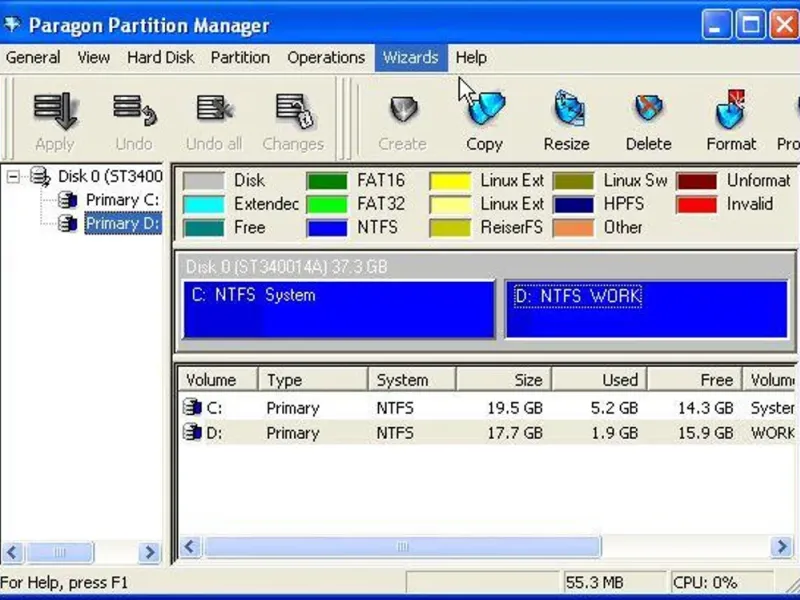Click the gray Disk legend swatch

[x=204, y=181]
